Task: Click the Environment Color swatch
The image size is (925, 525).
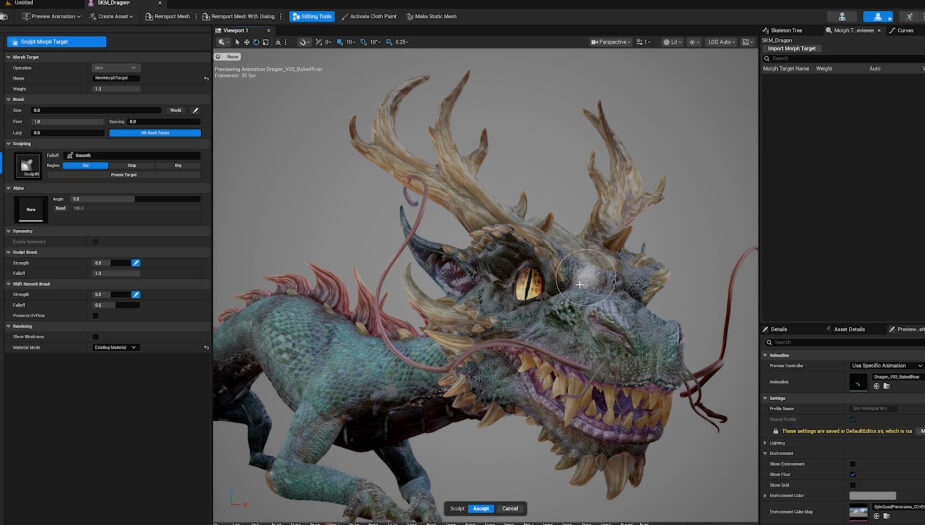Action: point(872,495)
